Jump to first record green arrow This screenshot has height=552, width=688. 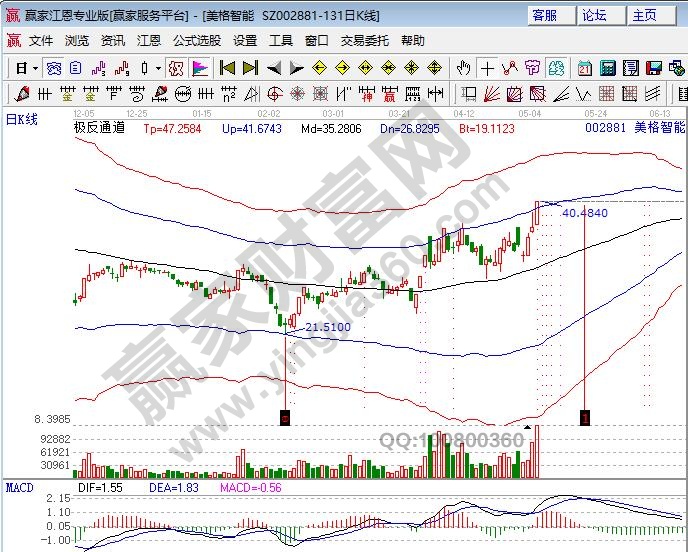(x=227, y=68)
